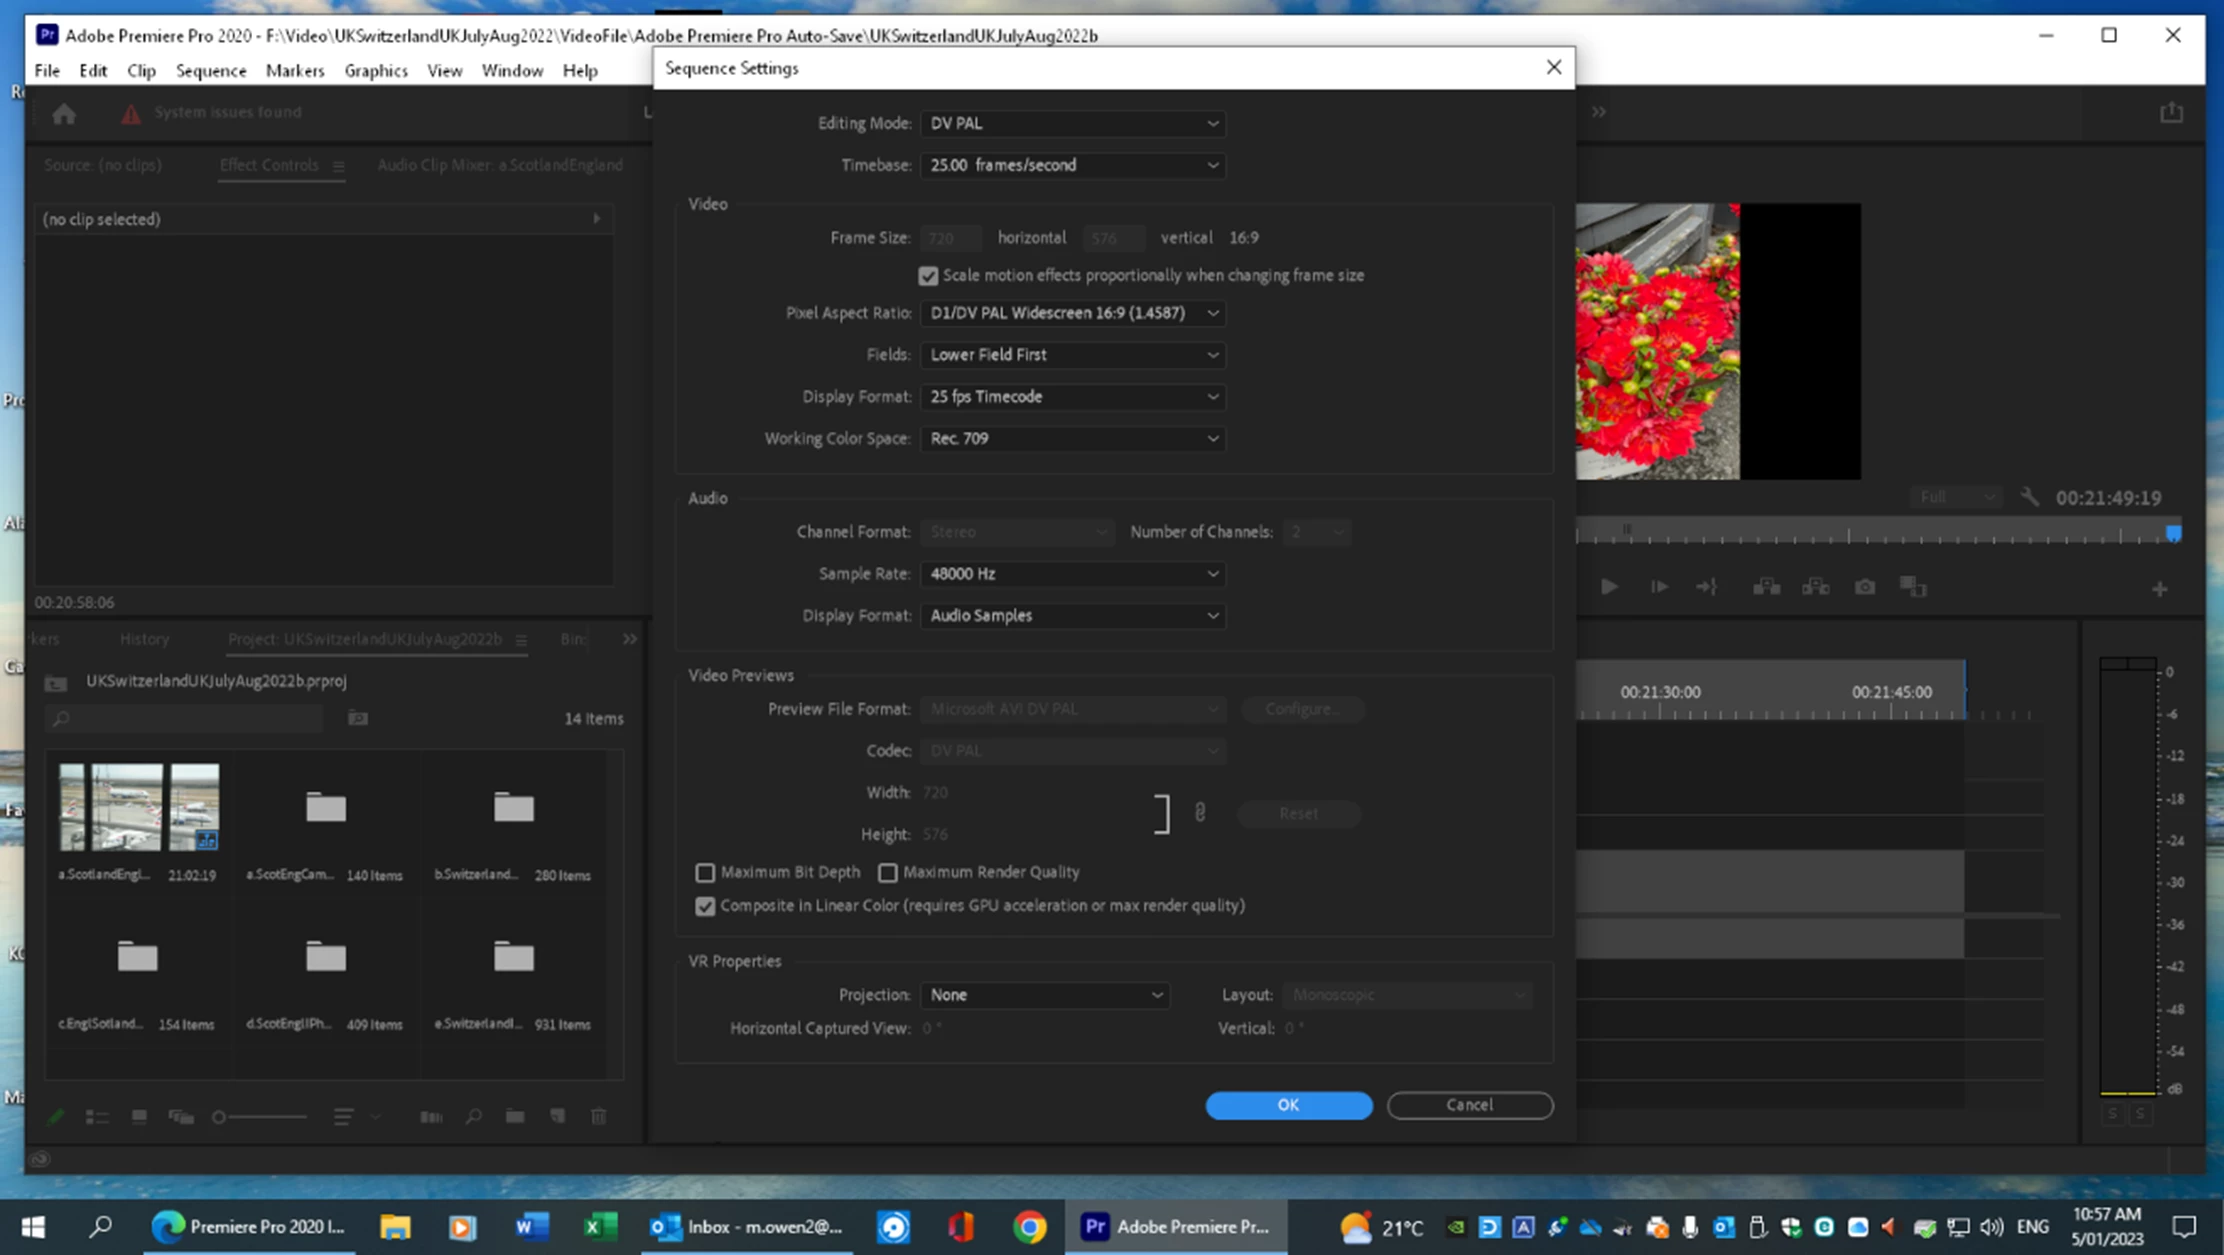Click the Home icon in header bar

pos(64,113)
